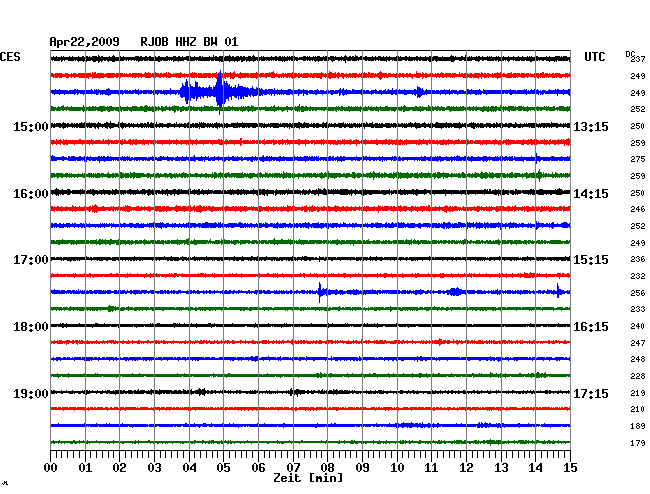Click minute 00 on the time axis
The height and width of the screenshot is (494, 650).
point(51,468)
